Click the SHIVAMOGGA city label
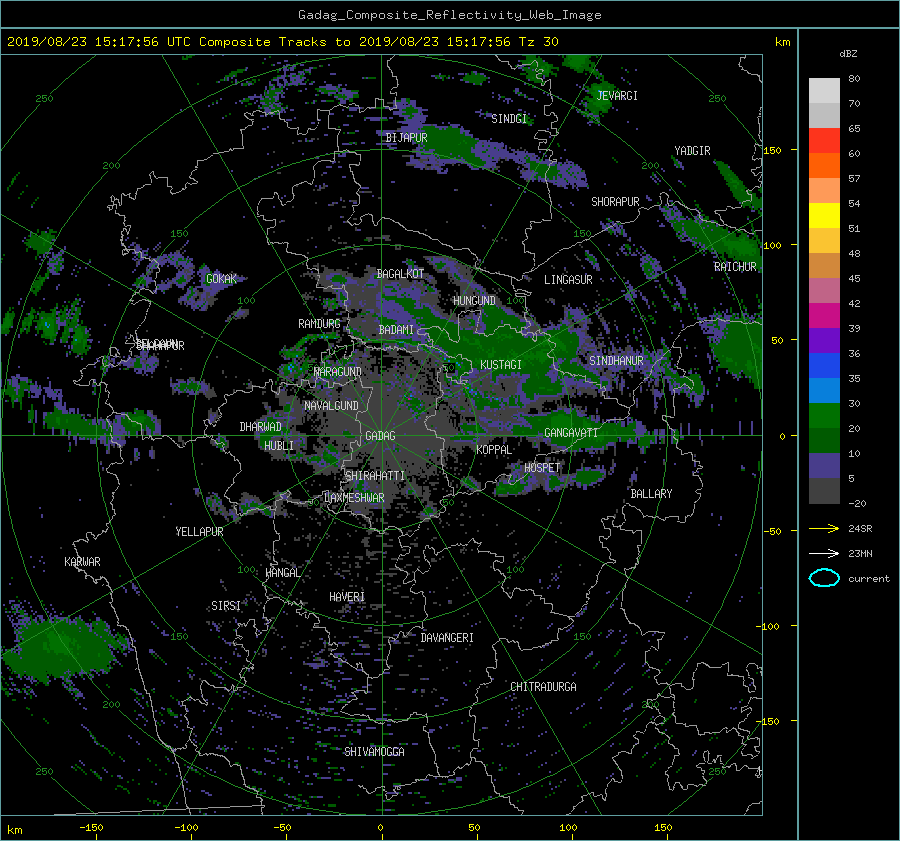This screenshot has height=841, width=900. tap(374, 751)
